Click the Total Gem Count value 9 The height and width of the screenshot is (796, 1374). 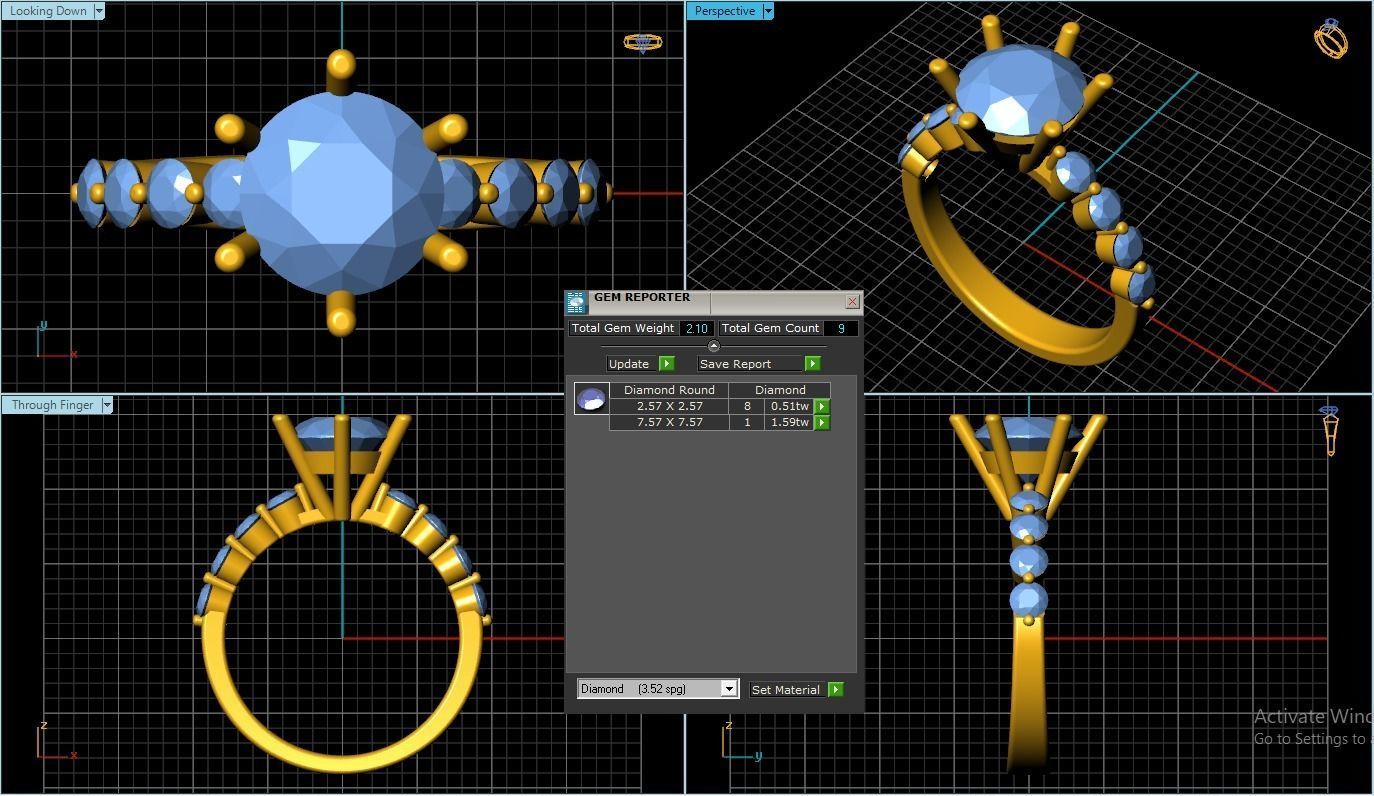click(x=841, y=328)
